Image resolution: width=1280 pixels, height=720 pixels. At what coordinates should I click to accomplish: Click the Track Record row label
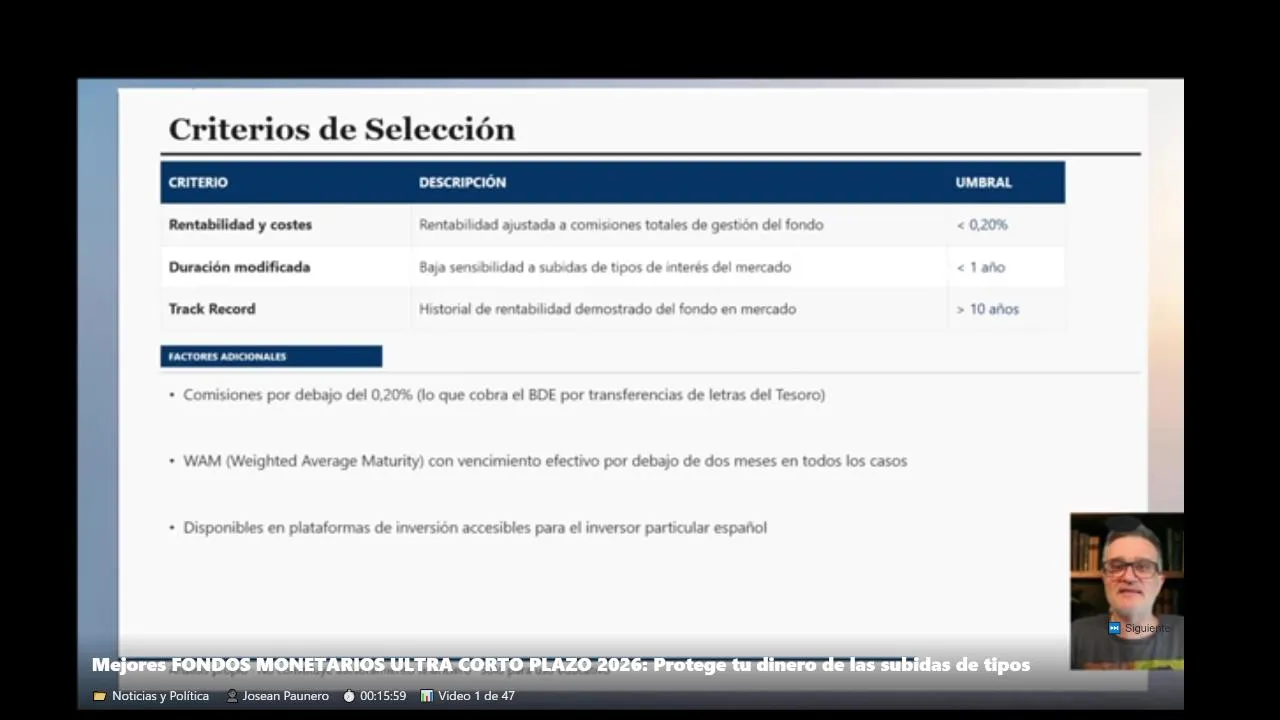[x=212, y=309]
